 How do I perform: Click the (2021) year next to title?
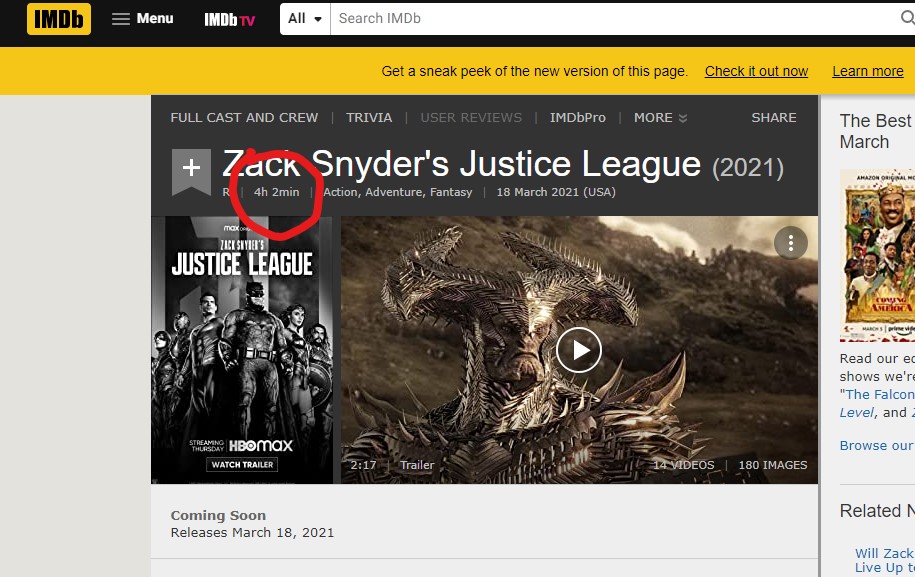click(748, 168)
